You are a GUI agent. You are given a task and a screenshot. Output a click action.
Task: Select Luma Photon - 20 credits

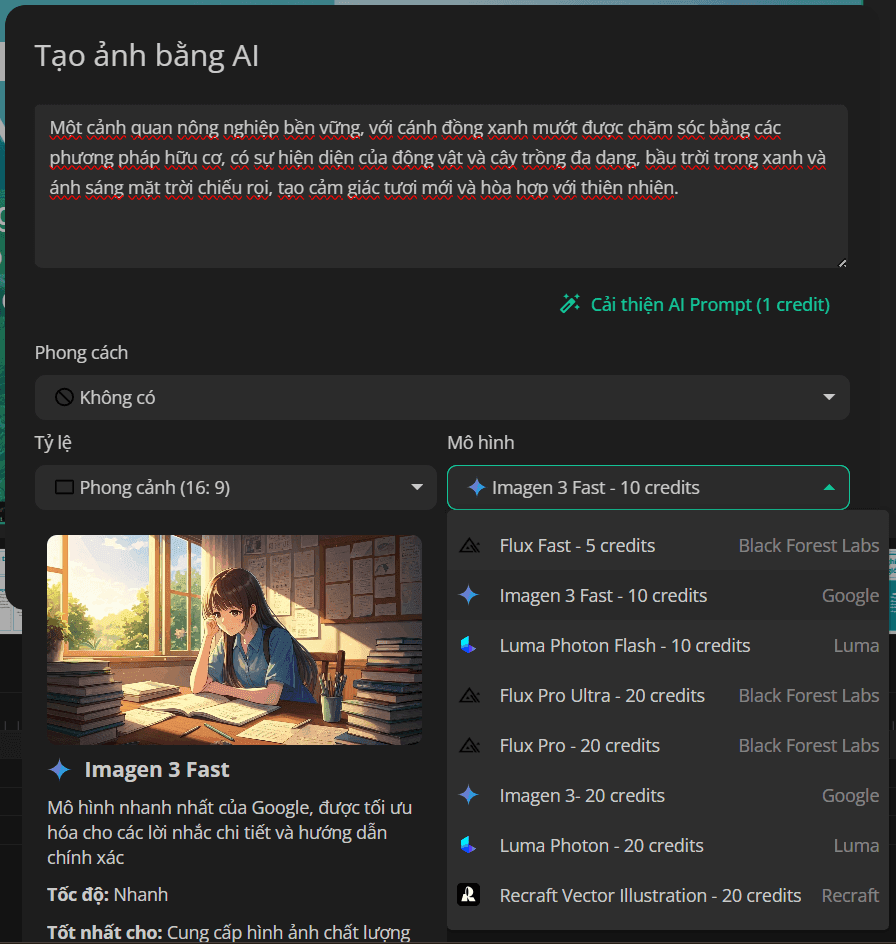[x=668, y=845]
